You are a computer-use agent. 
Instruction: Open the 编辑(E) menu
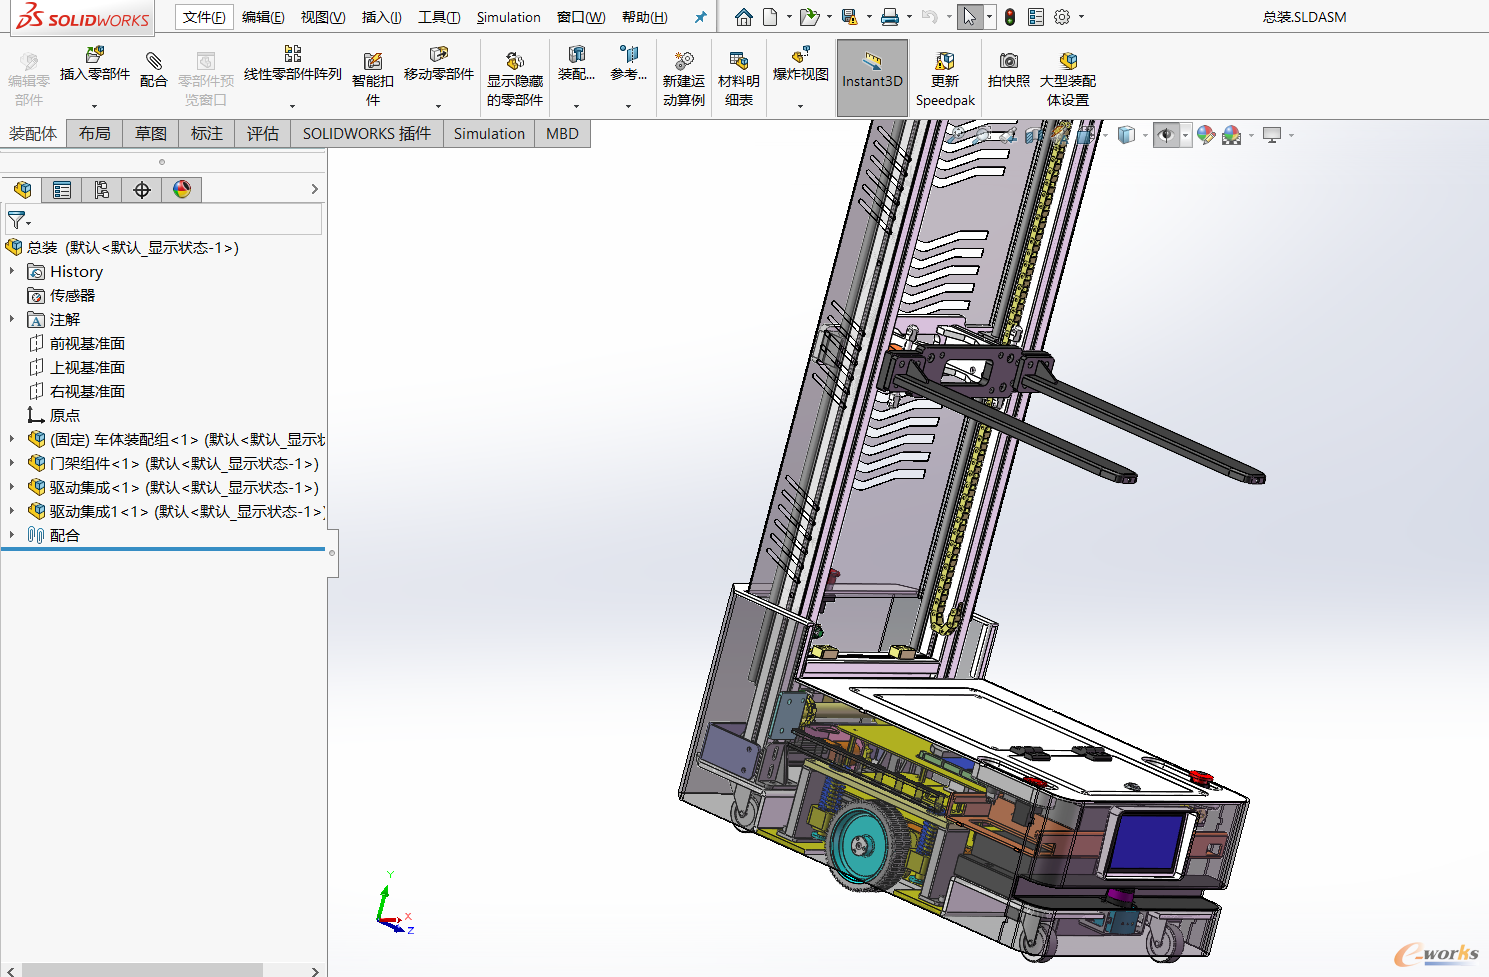tap(263, 17)
